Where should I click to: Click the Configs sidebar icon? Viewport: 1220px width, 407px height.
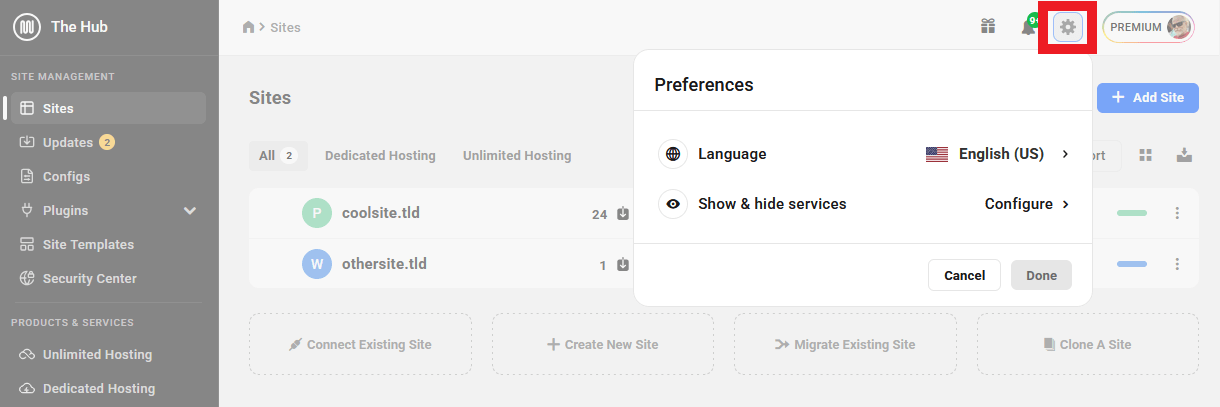[x=27, y=176]
